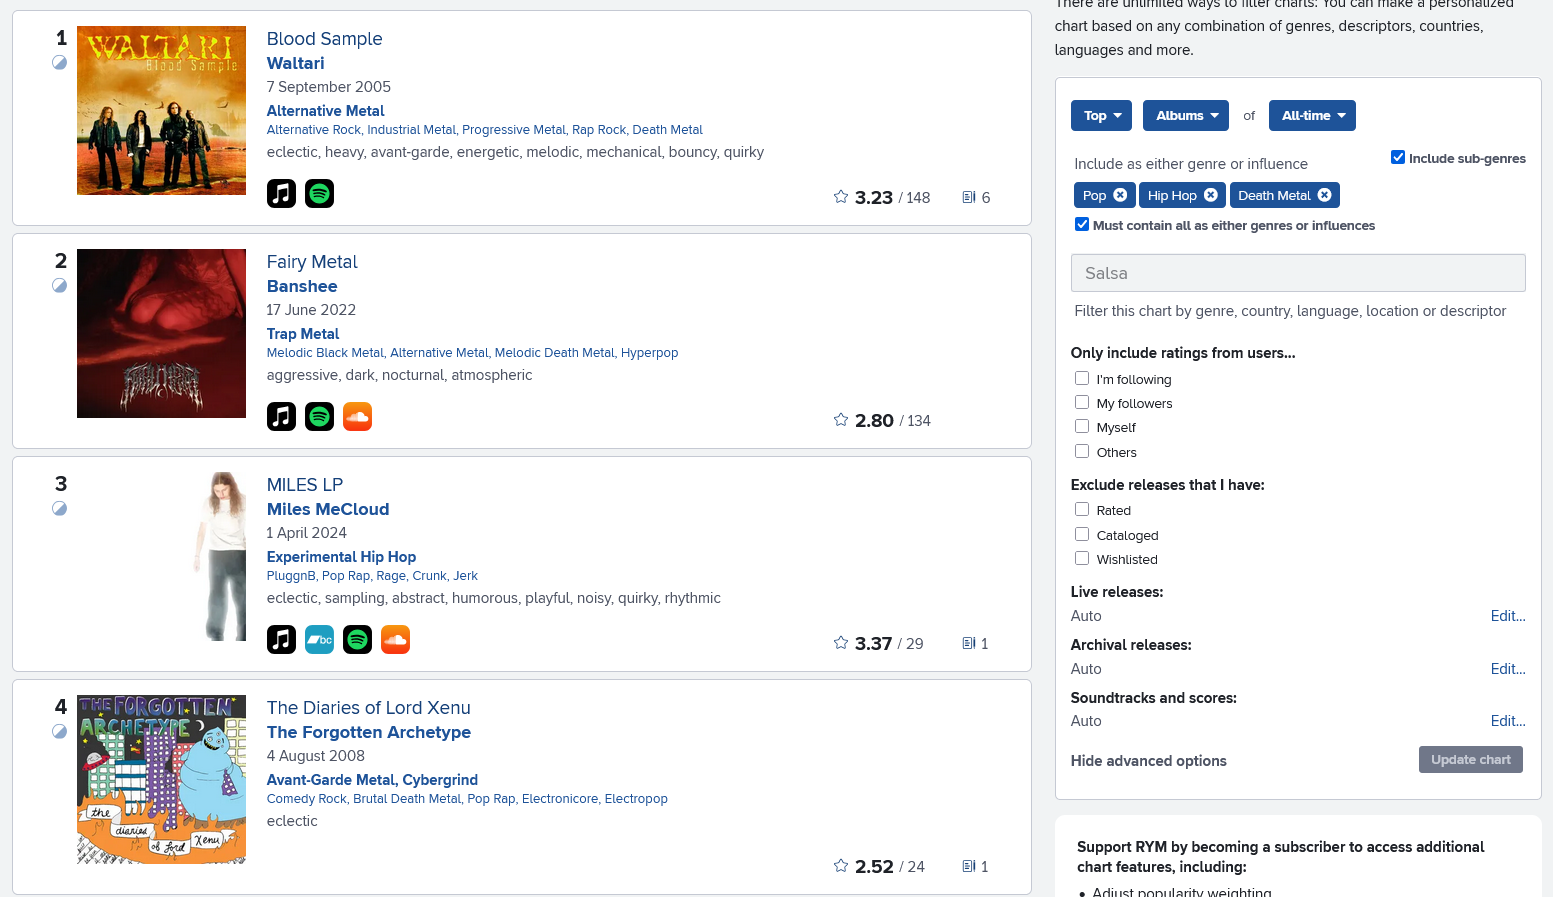Open Bandcamp link for MILES LP

pos(319,639)
